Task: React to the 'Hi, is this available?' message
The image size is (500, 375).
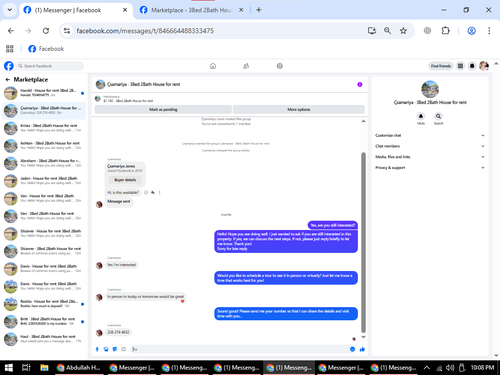Action: click(146, 192)
